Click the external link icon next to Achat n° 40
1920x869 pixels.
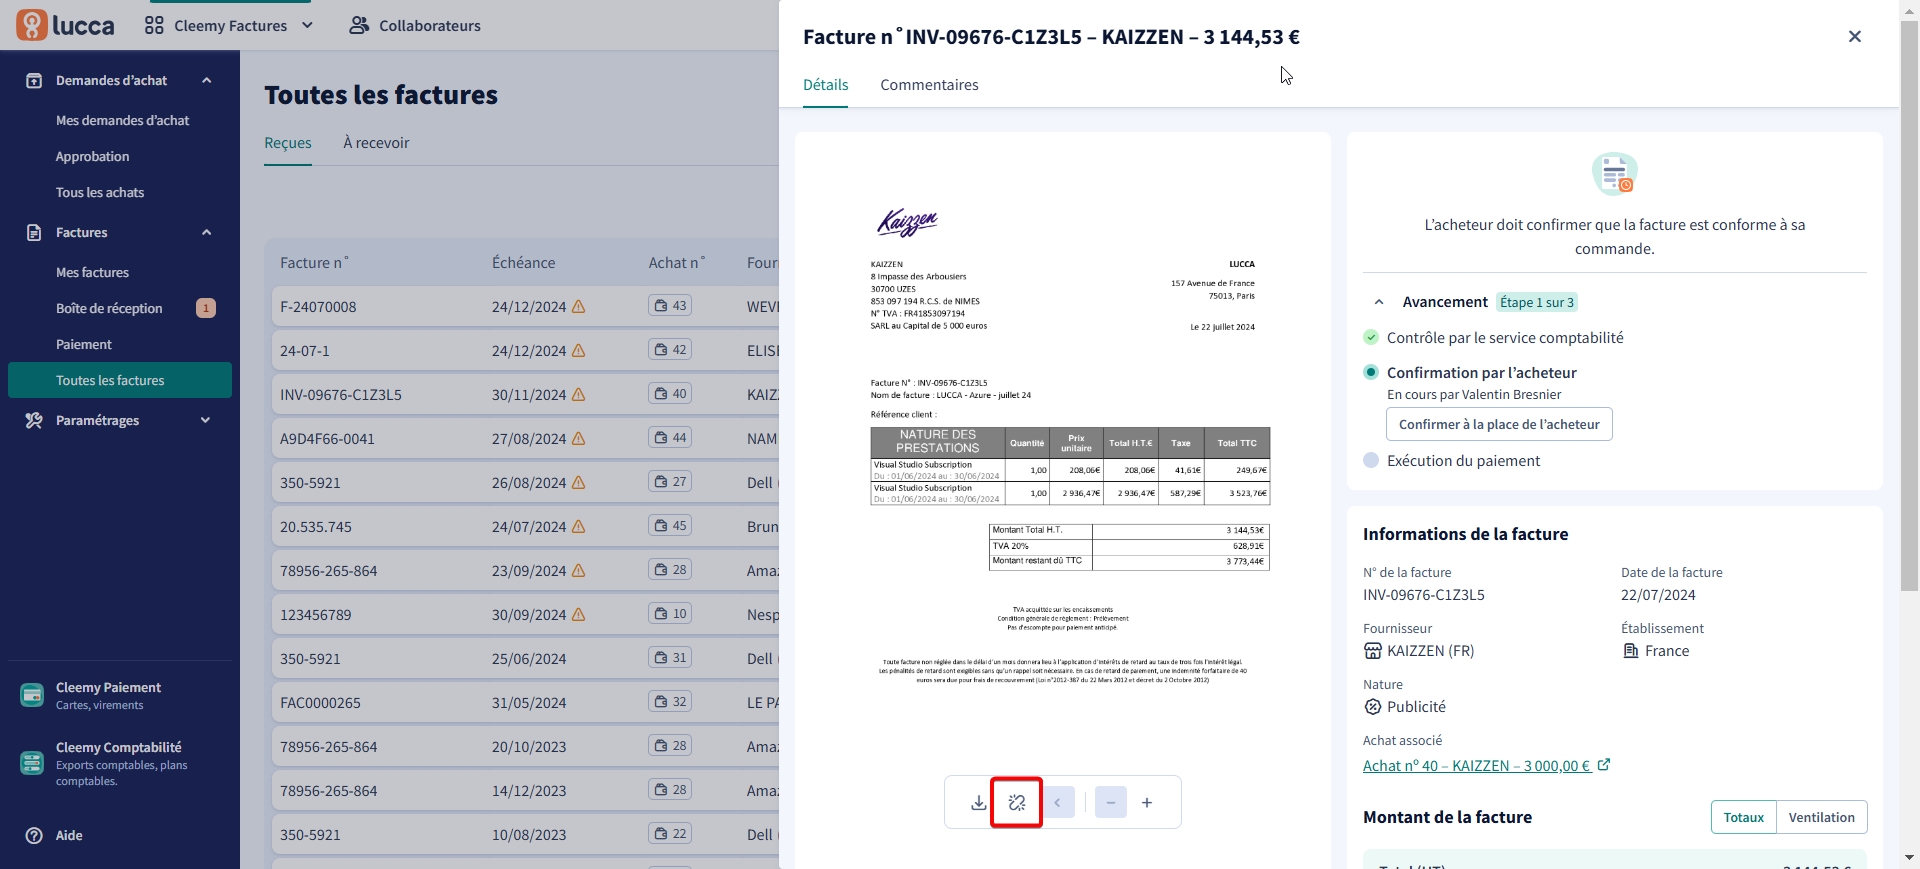1604,765
